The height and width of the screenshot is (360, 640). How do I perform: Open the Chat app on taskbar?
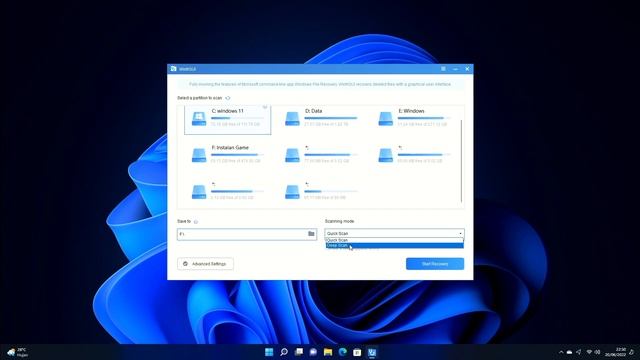pyautogui.click(x=313, y=352)
